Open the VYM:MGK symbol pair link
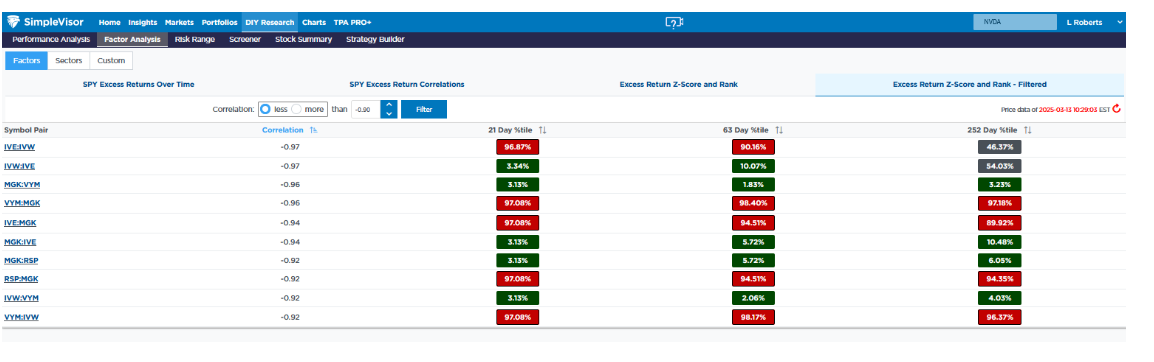Screen dimensions: 1154x362 (x=21, y=203)
